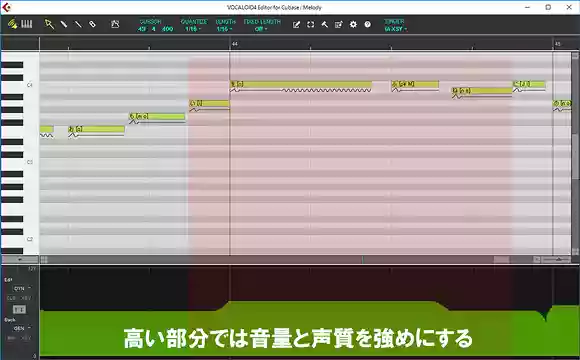
Task: Open the QUANTIZE 1/16 dropdown
Action: pyautogui.click(x=193, y=29)
